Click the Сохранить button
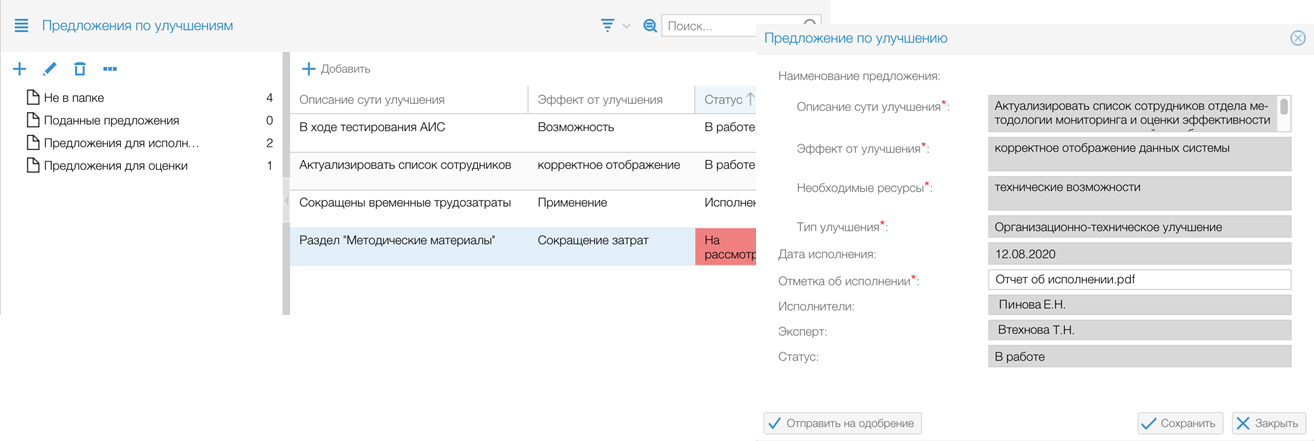Screen dimensions: 1314x441 (1180, 423)
